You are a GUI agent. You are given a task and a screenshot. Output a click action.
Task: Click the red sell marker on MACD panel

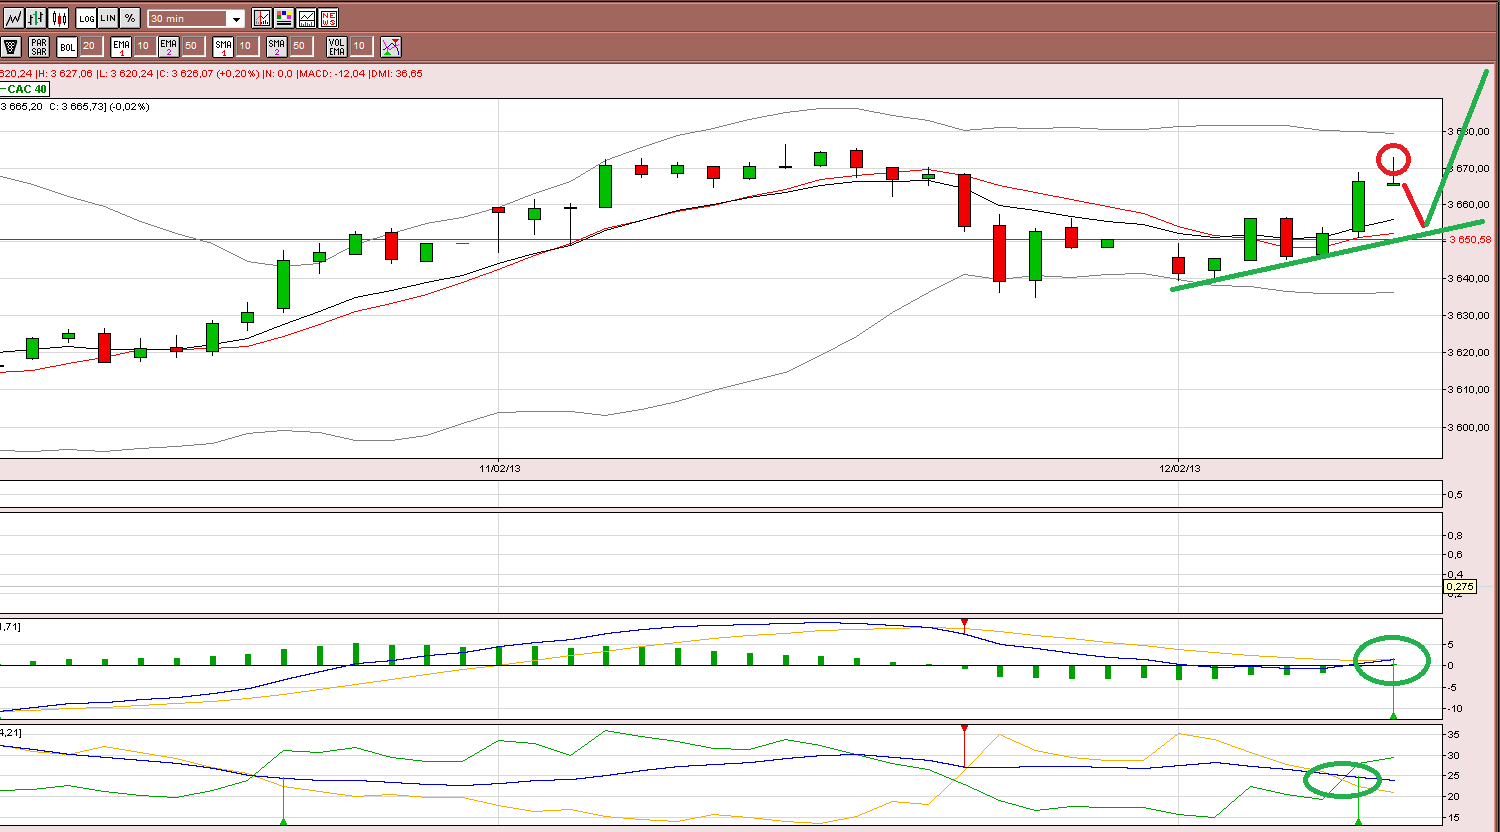click(x=964, y=623)
